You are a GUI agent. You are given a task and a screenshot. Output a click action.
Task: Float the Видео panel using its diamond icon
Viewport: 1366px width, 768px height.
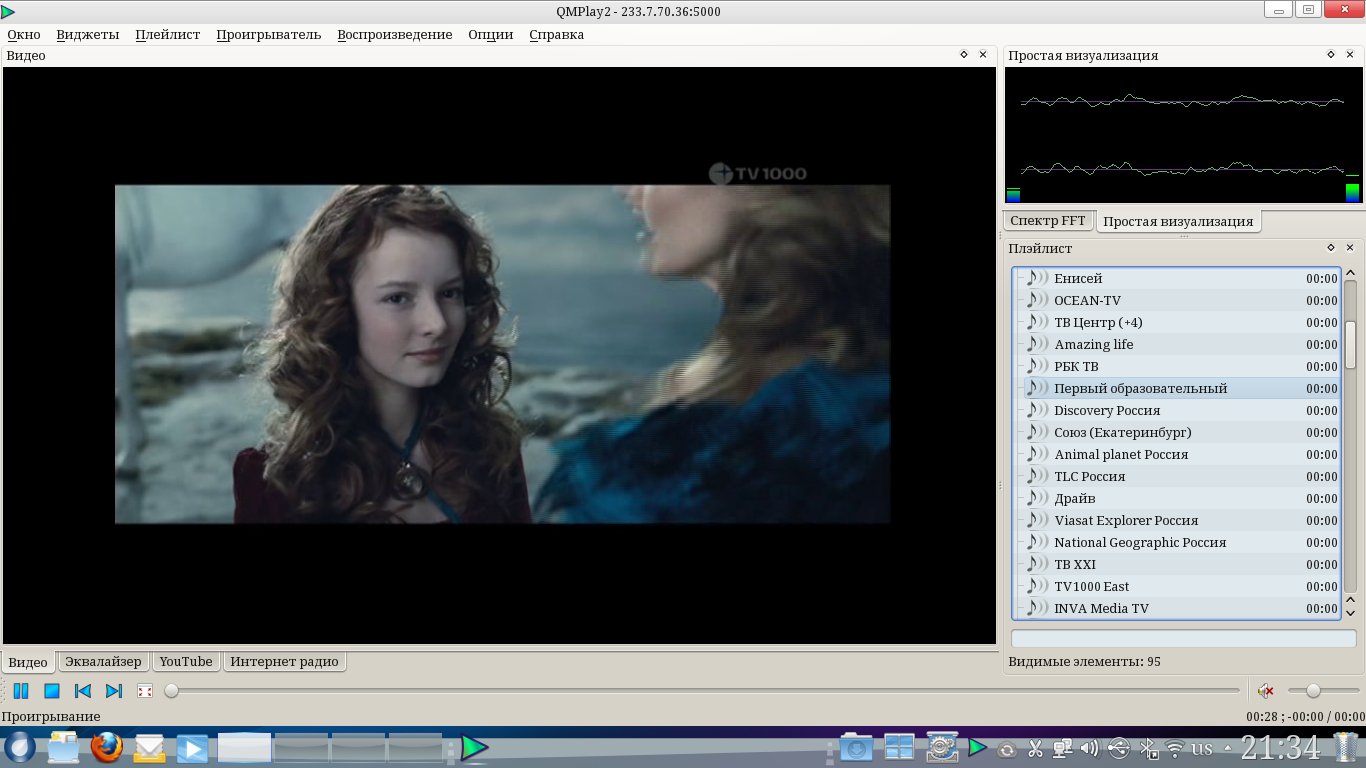(963, 55)
